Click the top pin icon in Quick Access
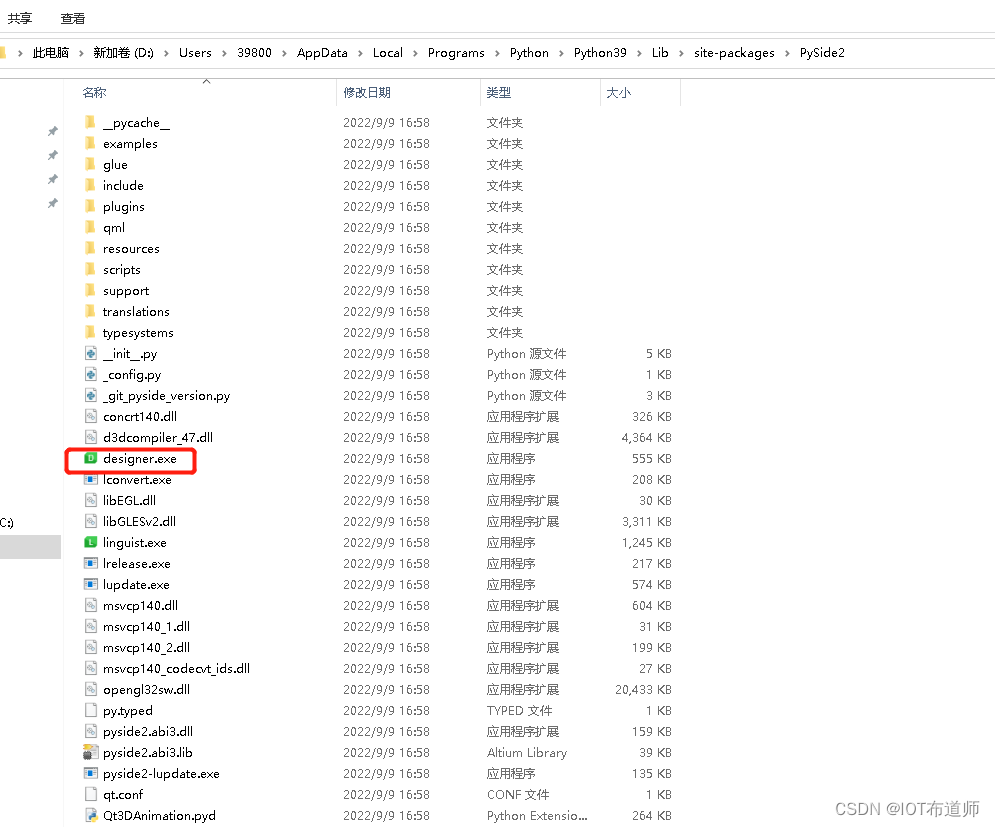Screen dimensions: 995x827 point(53,131)
